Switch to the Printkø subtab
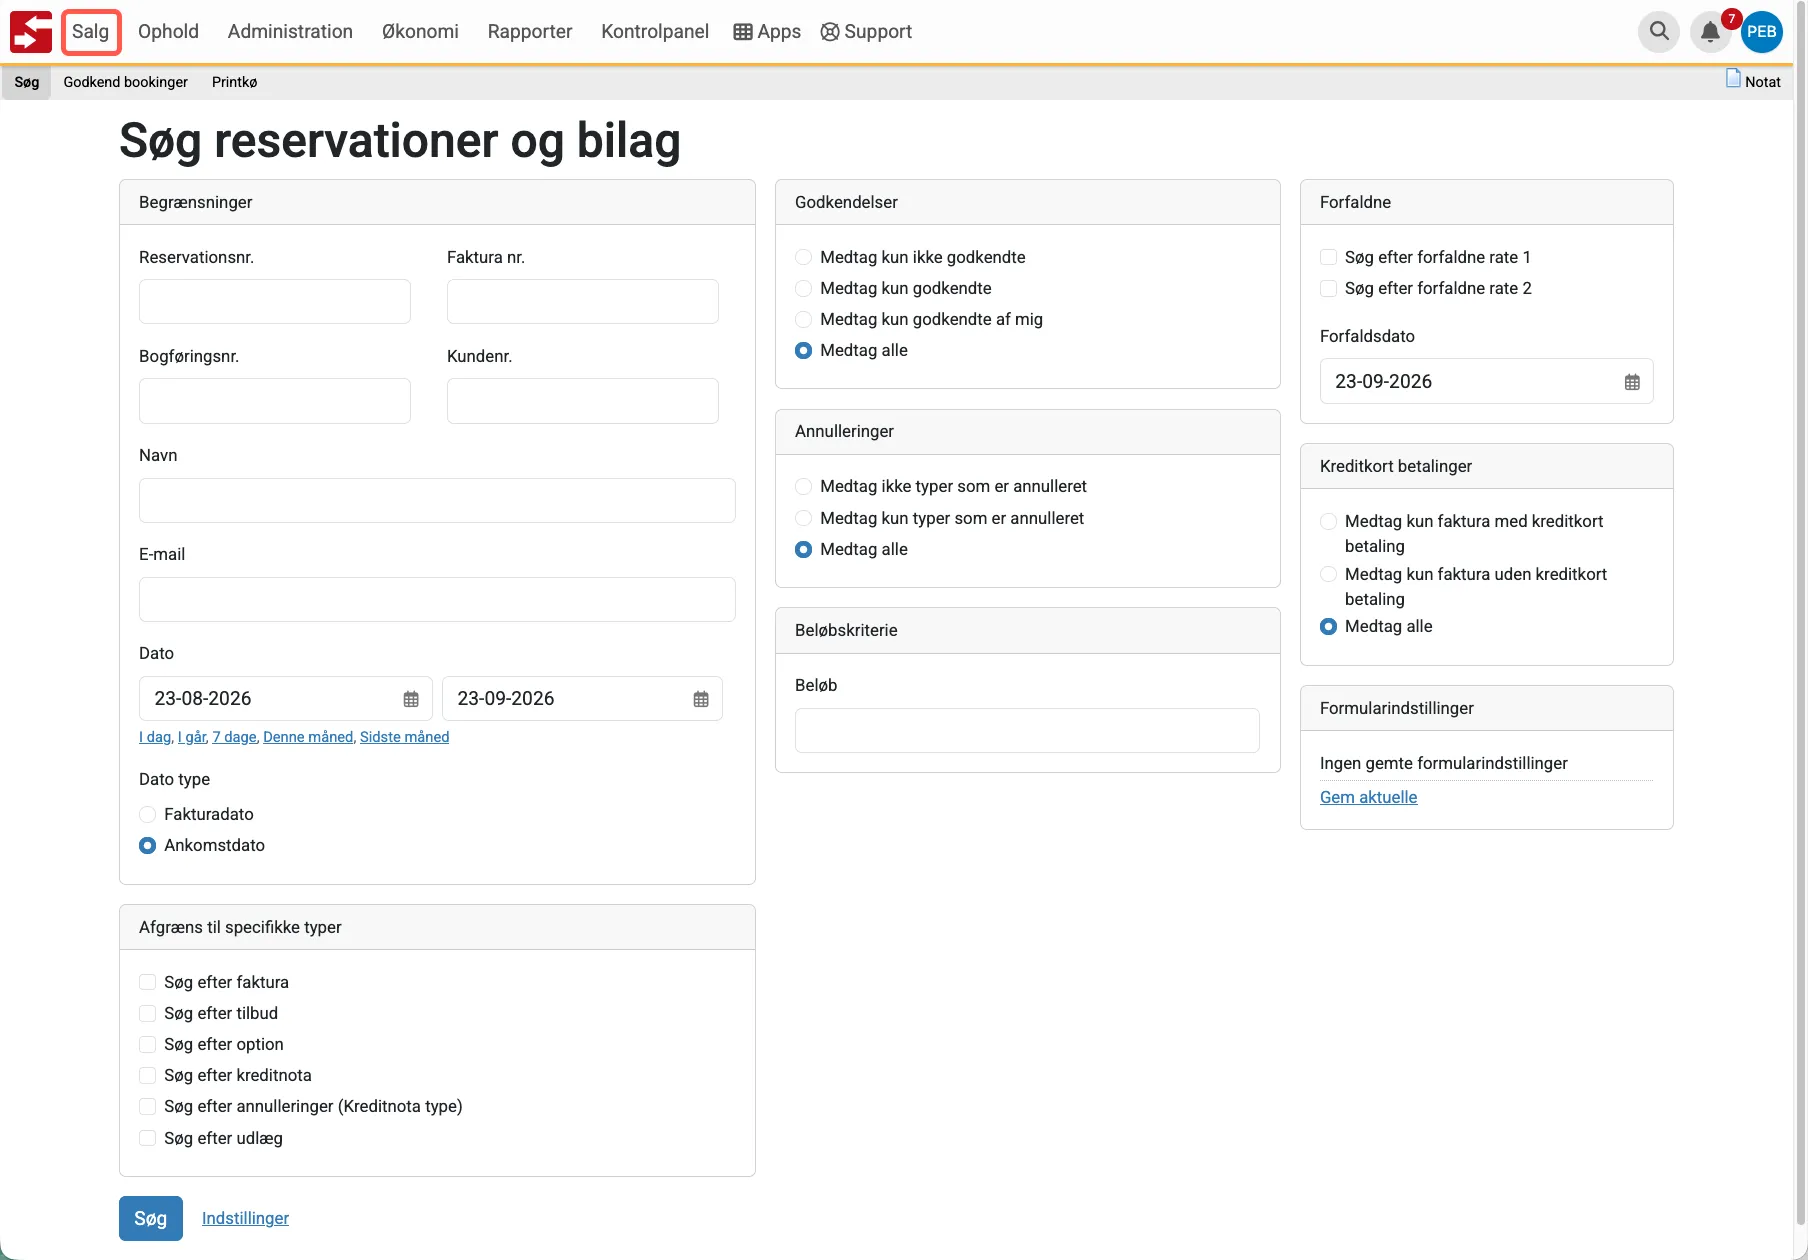This screenshot has height=1260, width=1808. [235, 82]
